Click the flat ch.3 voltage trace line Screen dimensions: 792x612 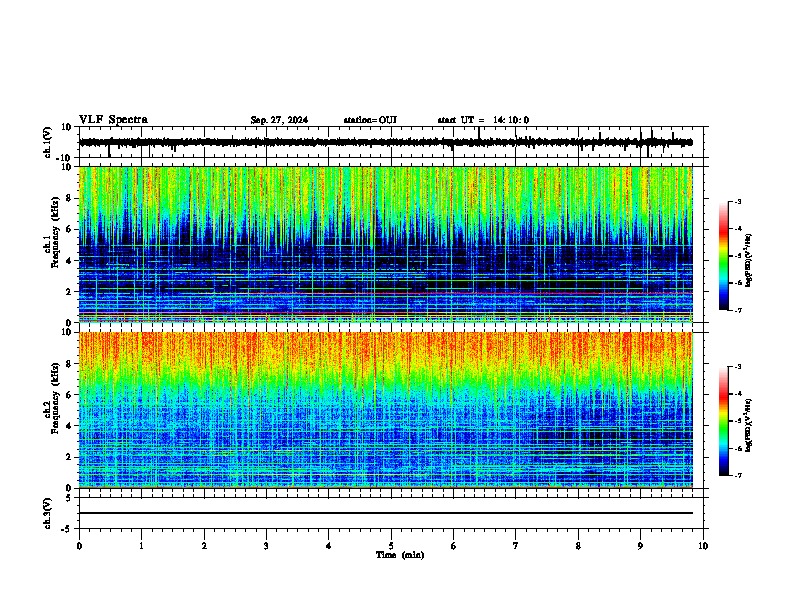tap(386, 513)
